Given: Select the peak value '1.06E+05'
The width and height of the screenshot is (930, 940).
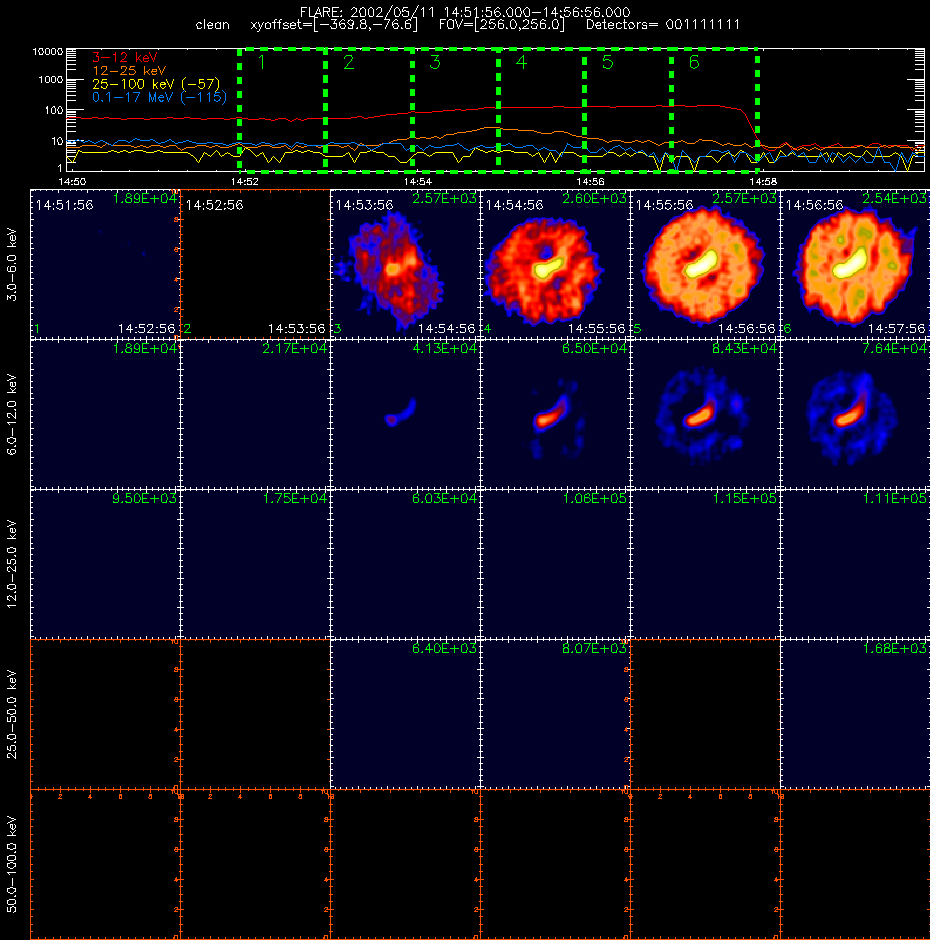Looking at the screenshot, I should click(594, 498).
